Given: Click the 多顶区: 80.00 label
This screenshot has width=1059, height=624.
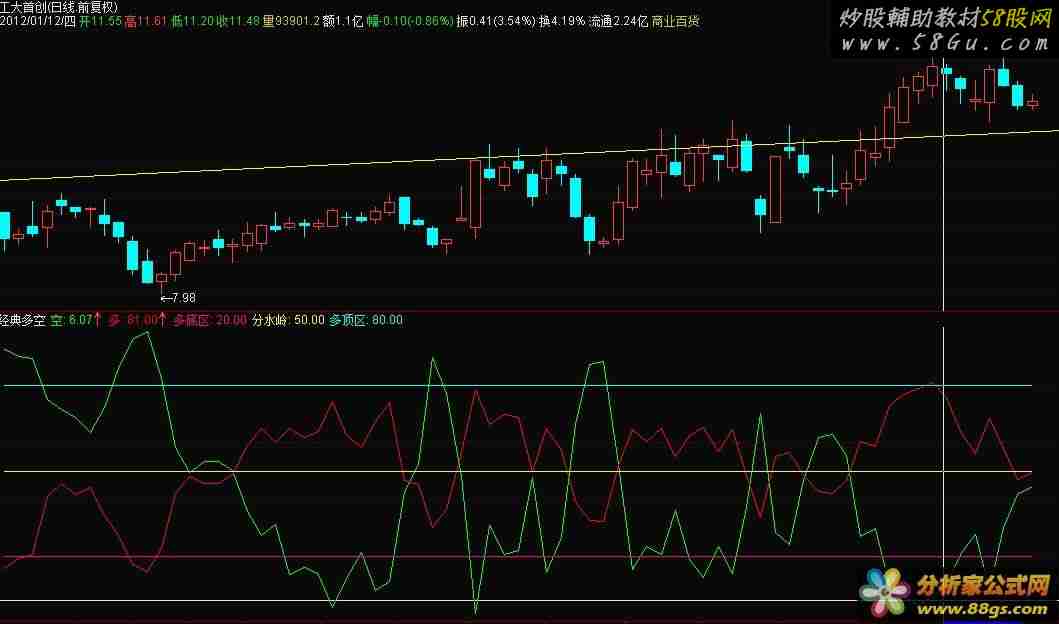Looking at the screenshot, I should 366,320.
